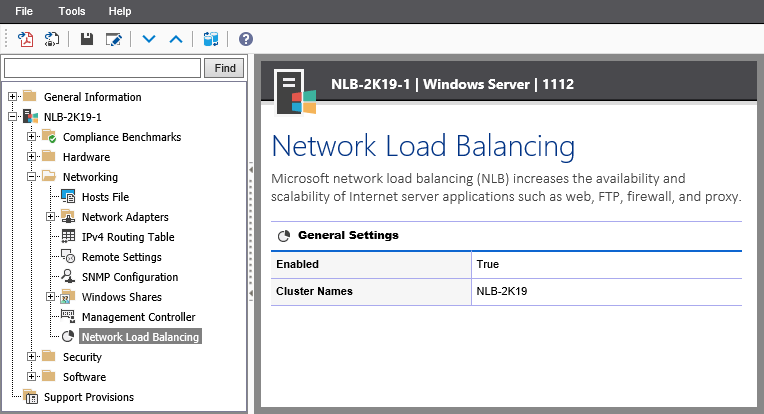Select Network Load Balancing tree item
This screenshot has width=764, height=414.
[x=140, y=337]
